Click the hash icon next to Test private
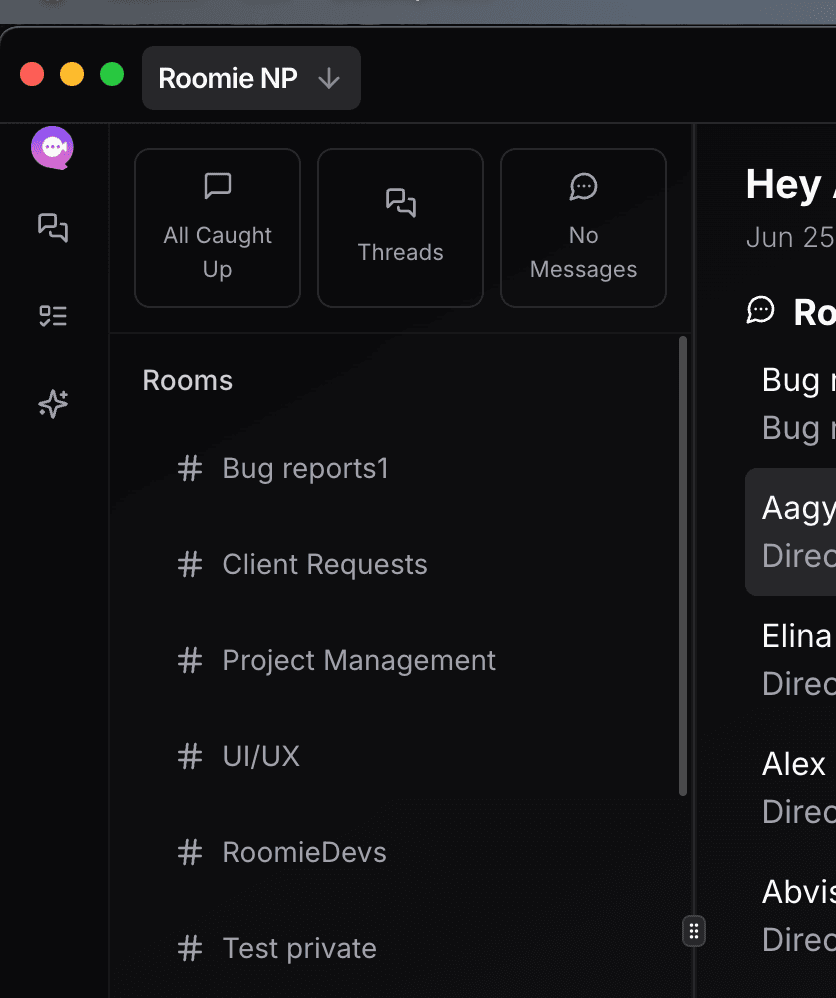 point(190,948)
